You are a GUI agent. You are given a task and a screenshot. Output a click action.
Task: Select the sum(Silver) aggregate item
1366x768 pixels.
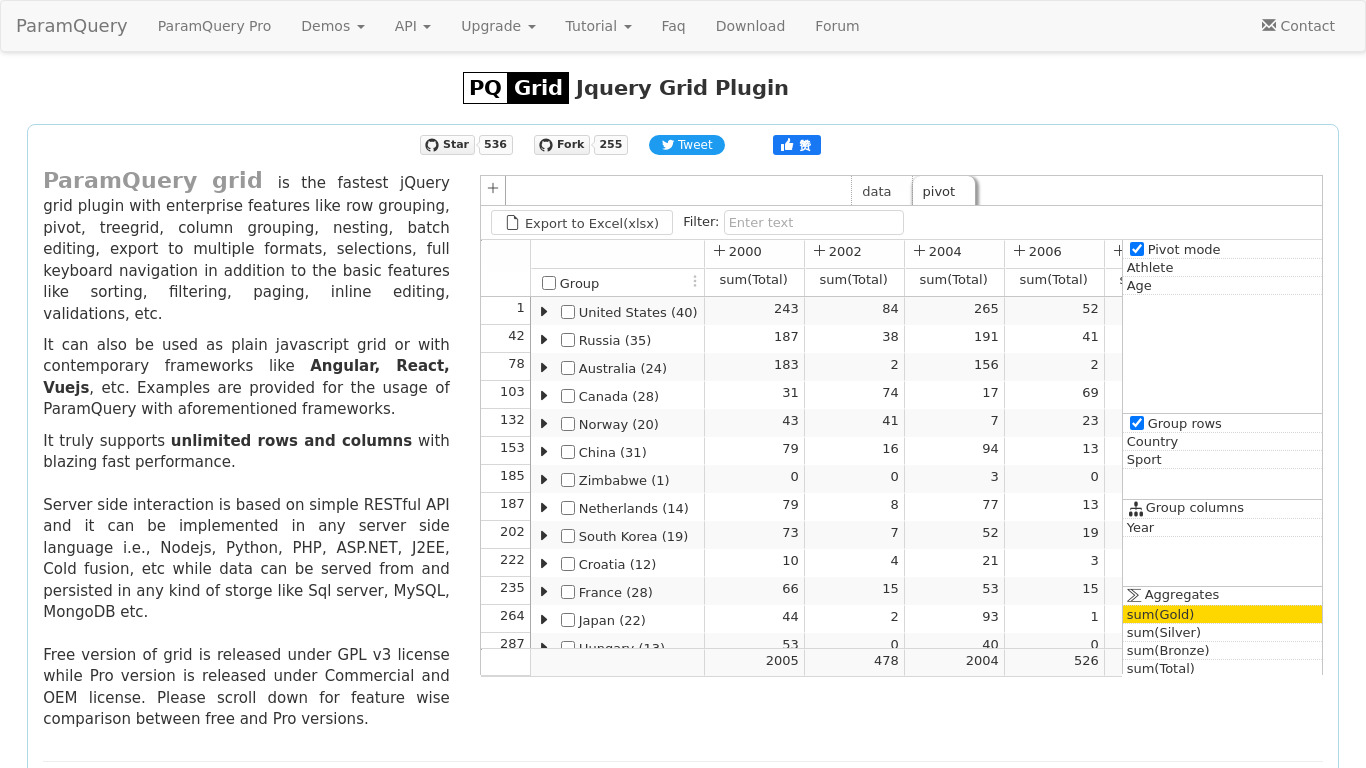(1222, 632)
